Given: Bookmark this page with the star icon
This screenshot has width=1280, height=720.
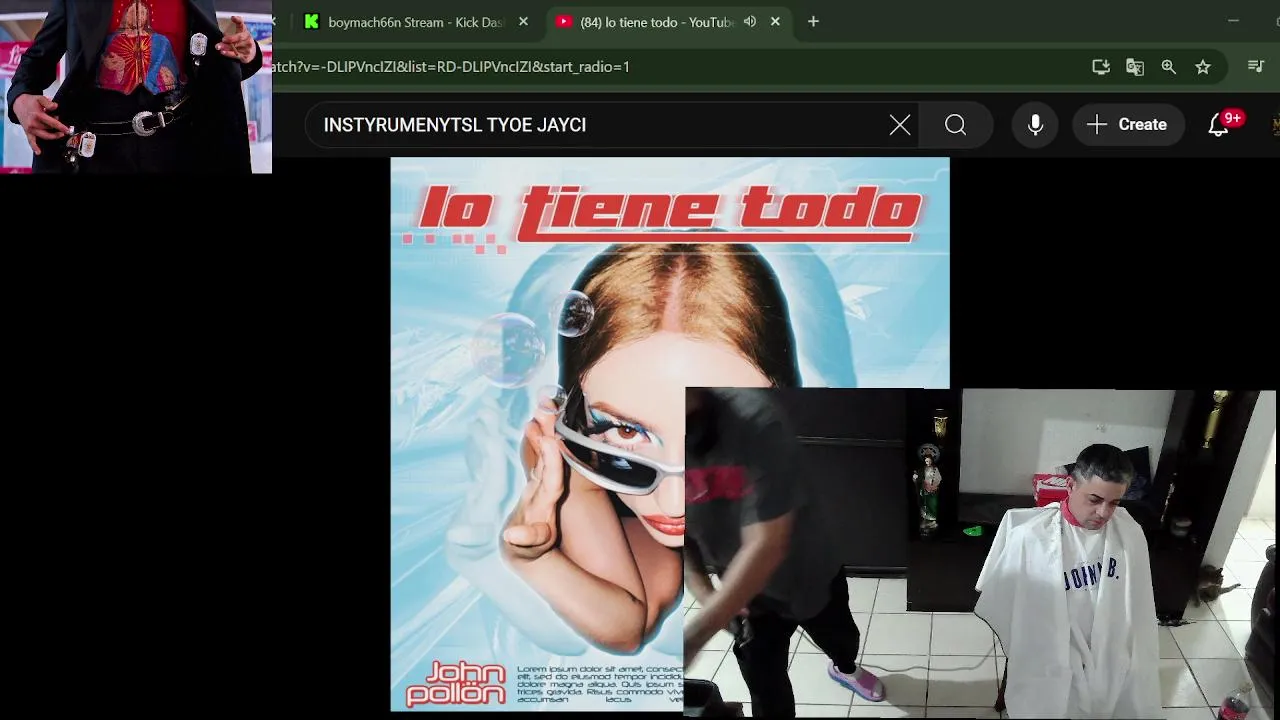Looking at the screenshot, I should pyautogui.click(x=1203, y=67).
